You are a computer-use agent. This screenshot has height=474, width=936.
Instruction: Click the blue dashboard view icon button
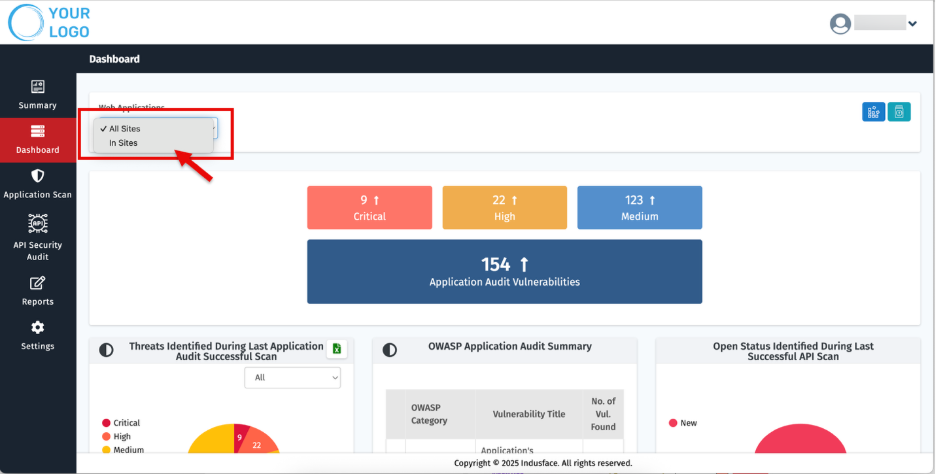(x=873, y=112)
